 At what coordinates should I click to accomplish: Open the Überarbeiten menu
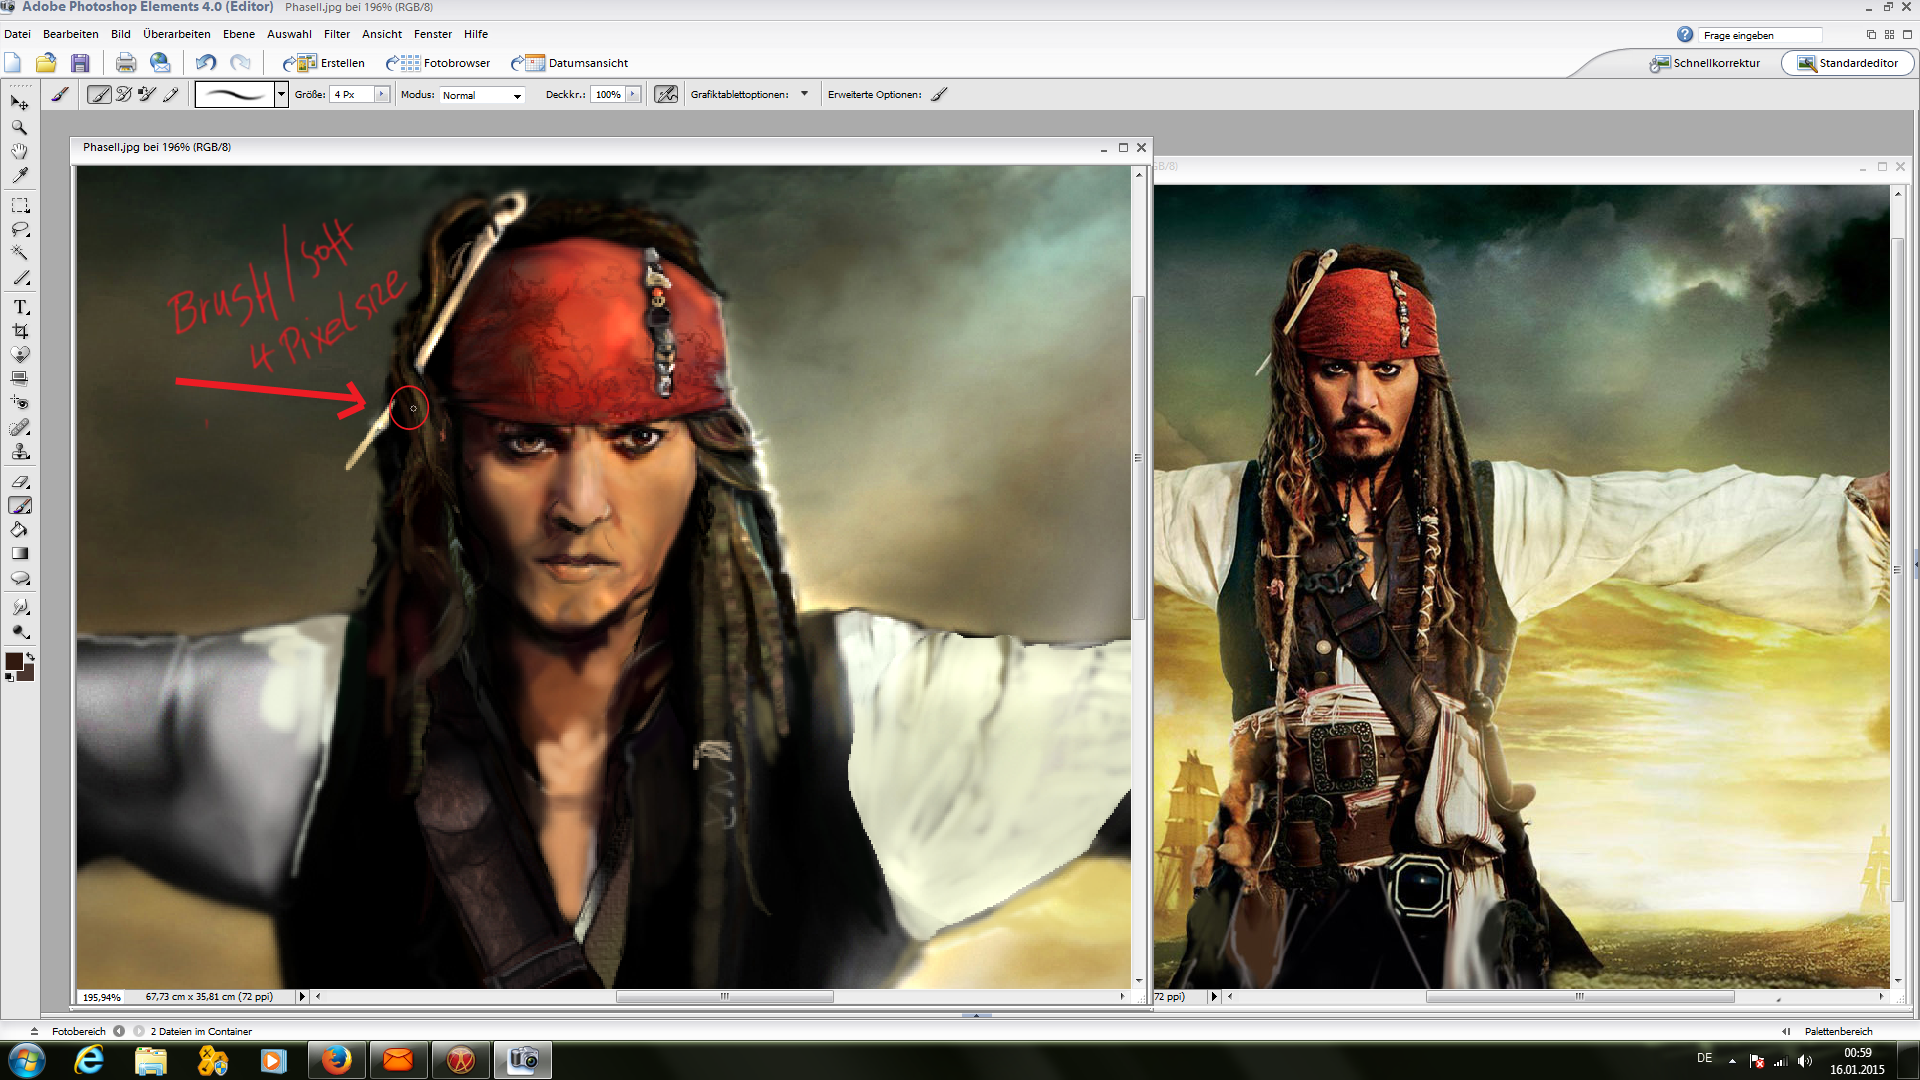pyautogui.click(x=177, y=34)
